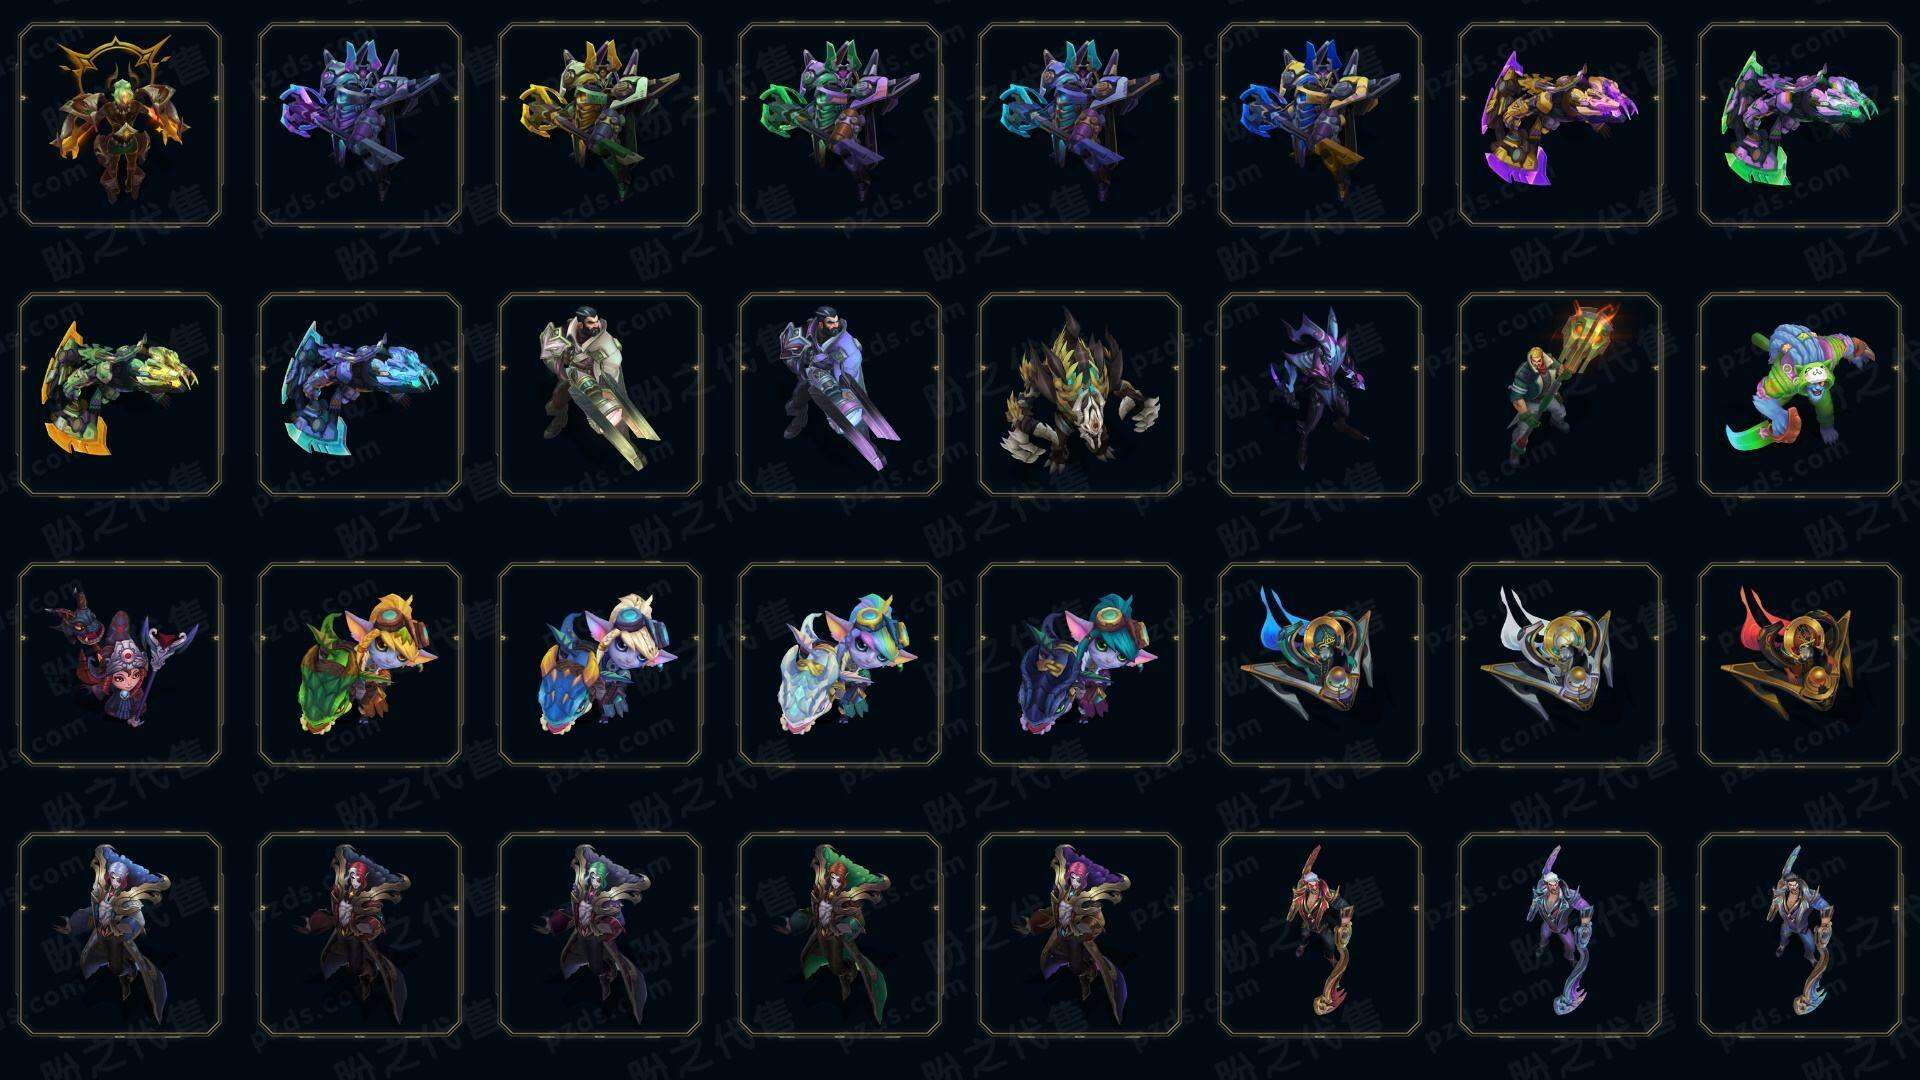Click the red-haired girl with dark puppet
The width and height of the screenshot is (1920, 1080).
[x=120, y=664]
